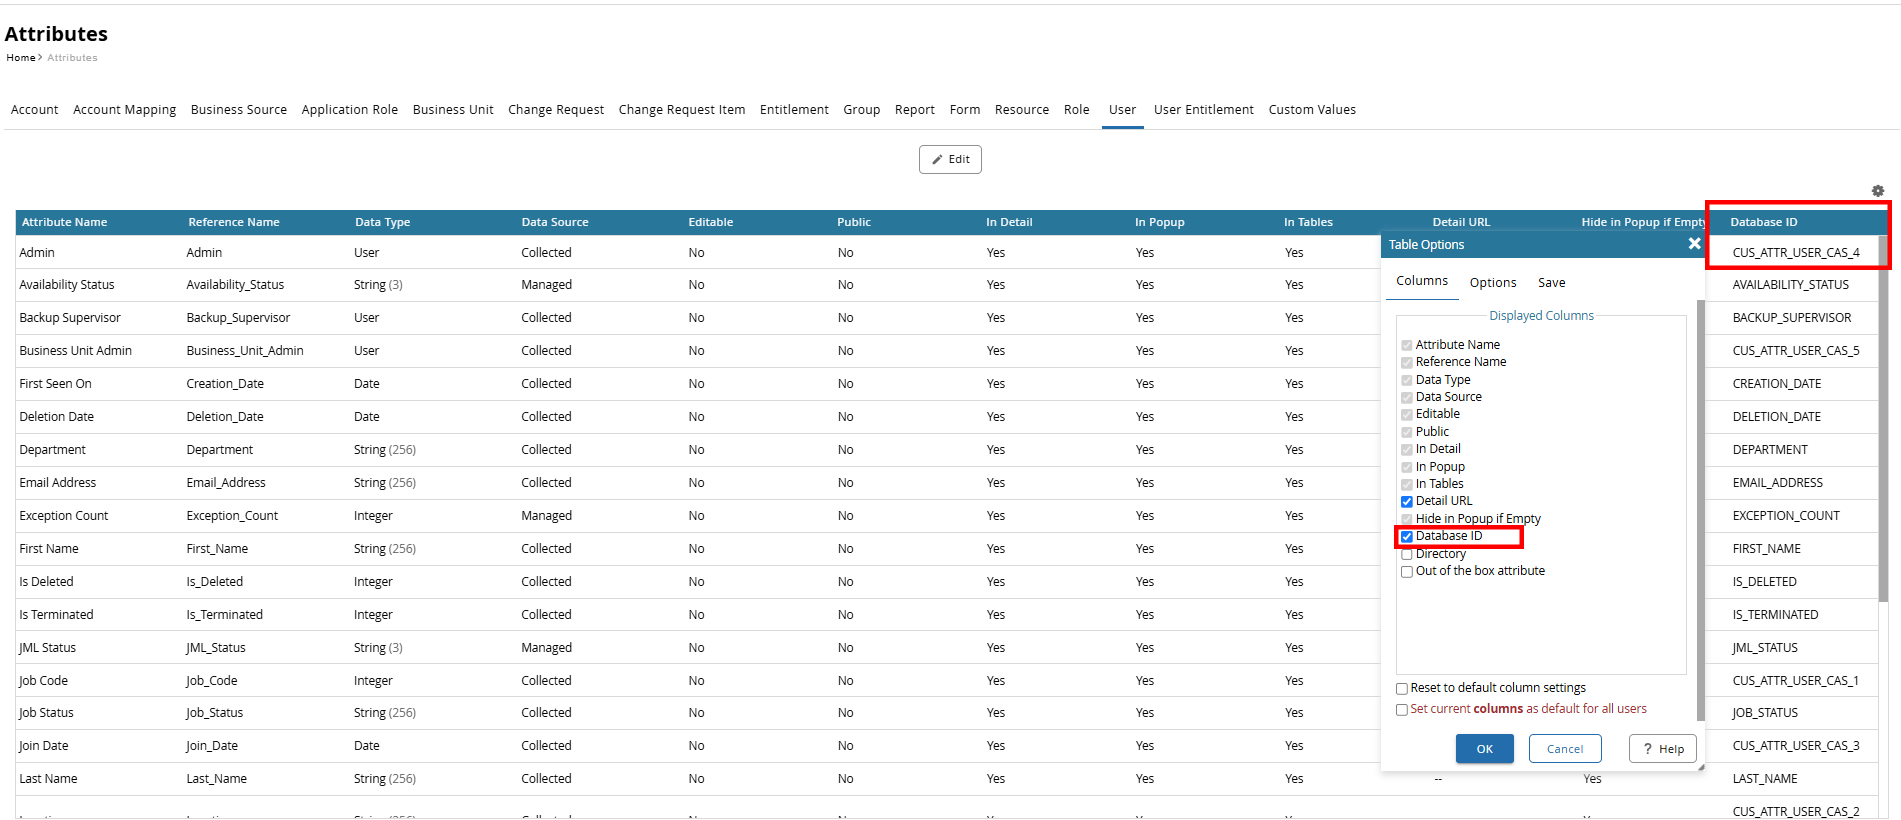Click the Database ID column header
This screenshot has width=1901, height=820.
(x=1763, y=222)
